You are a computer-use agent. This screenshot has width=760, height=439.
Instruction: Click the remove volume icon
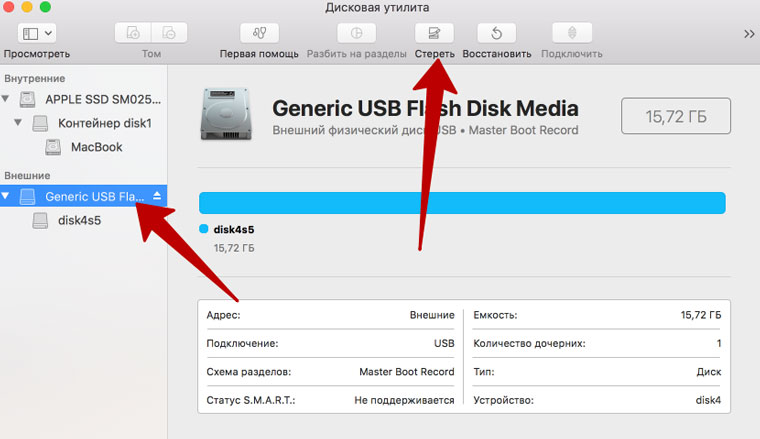pyautogui.click(x=171, y=32)
